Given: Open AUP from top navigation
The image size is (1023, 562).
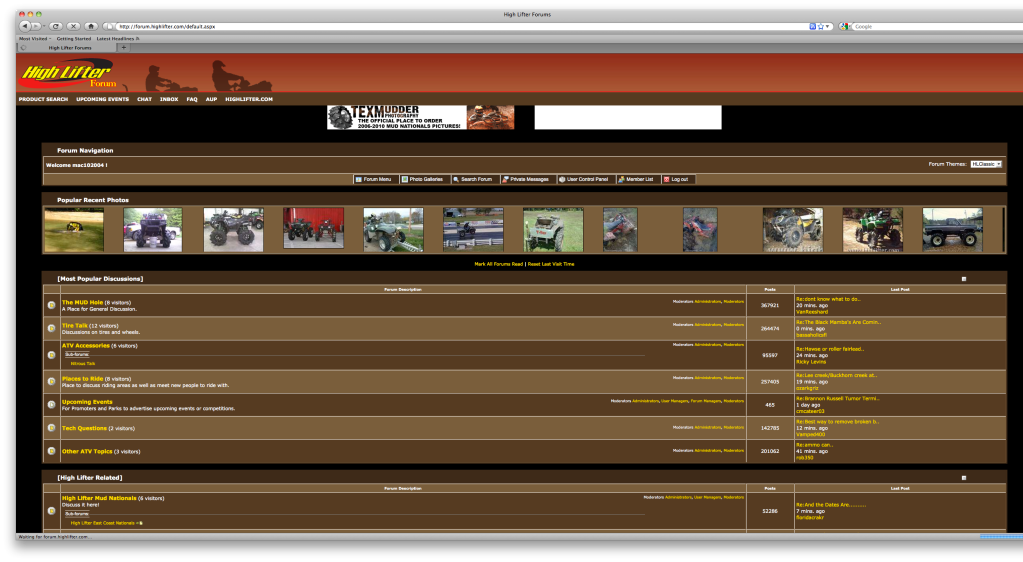Looking at the screenshot, I should coord(211,99).
